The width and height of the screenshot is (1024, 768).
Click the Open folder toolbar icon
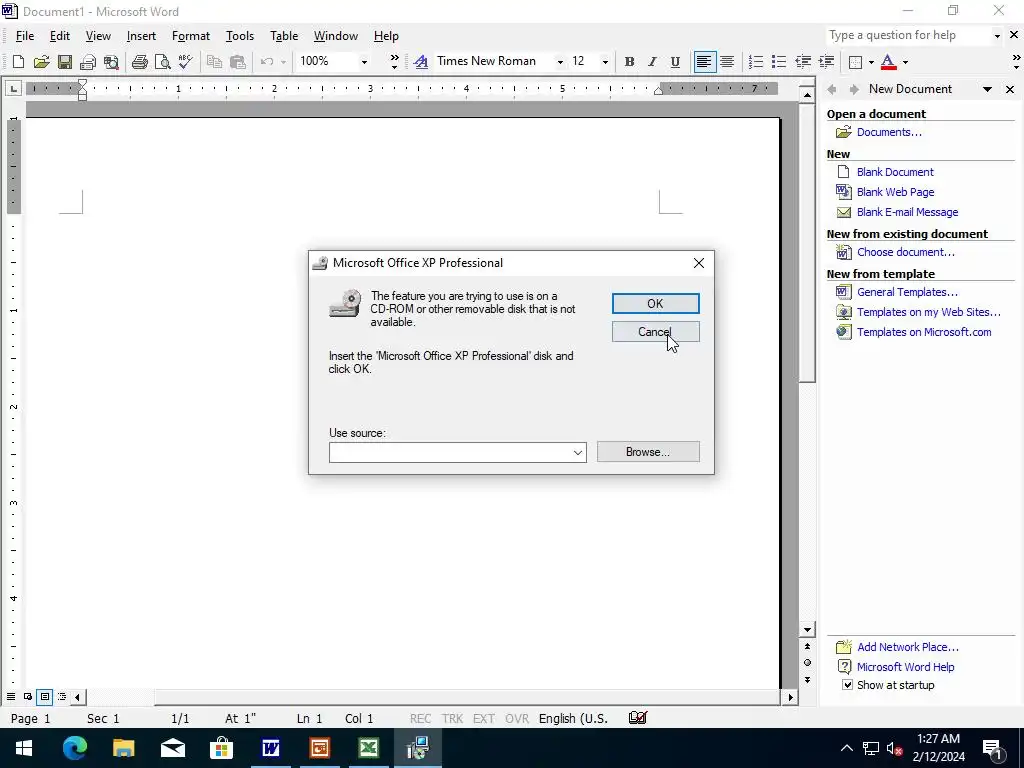pyautogui.click(x=41, y=62)
